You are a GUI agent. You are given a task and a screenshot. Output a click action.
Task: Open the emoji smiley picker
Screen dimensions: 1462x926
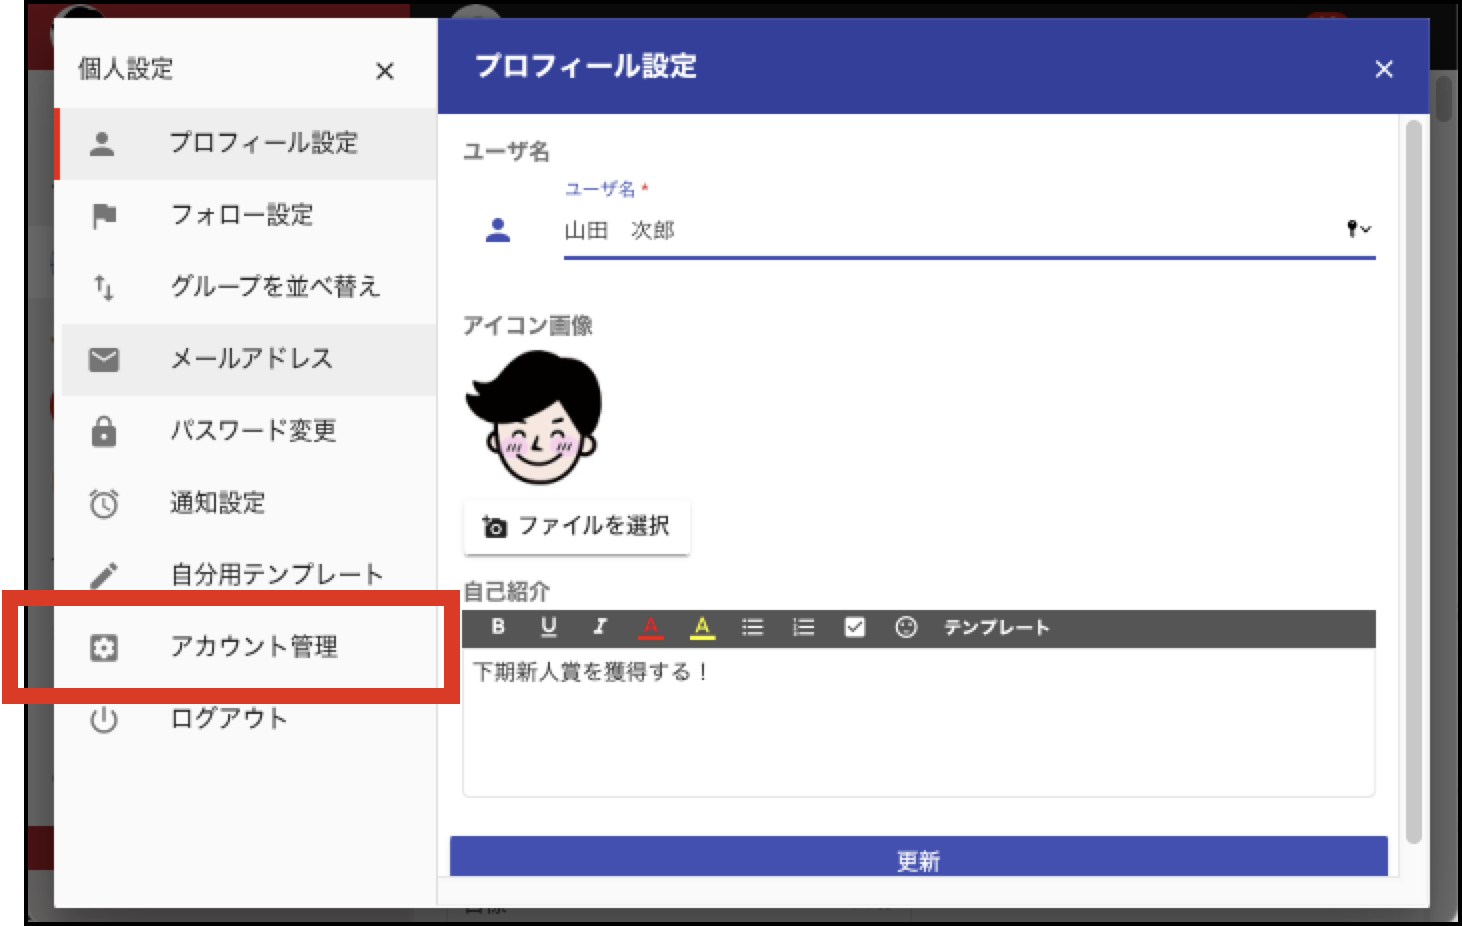click(x=906, y=627)
